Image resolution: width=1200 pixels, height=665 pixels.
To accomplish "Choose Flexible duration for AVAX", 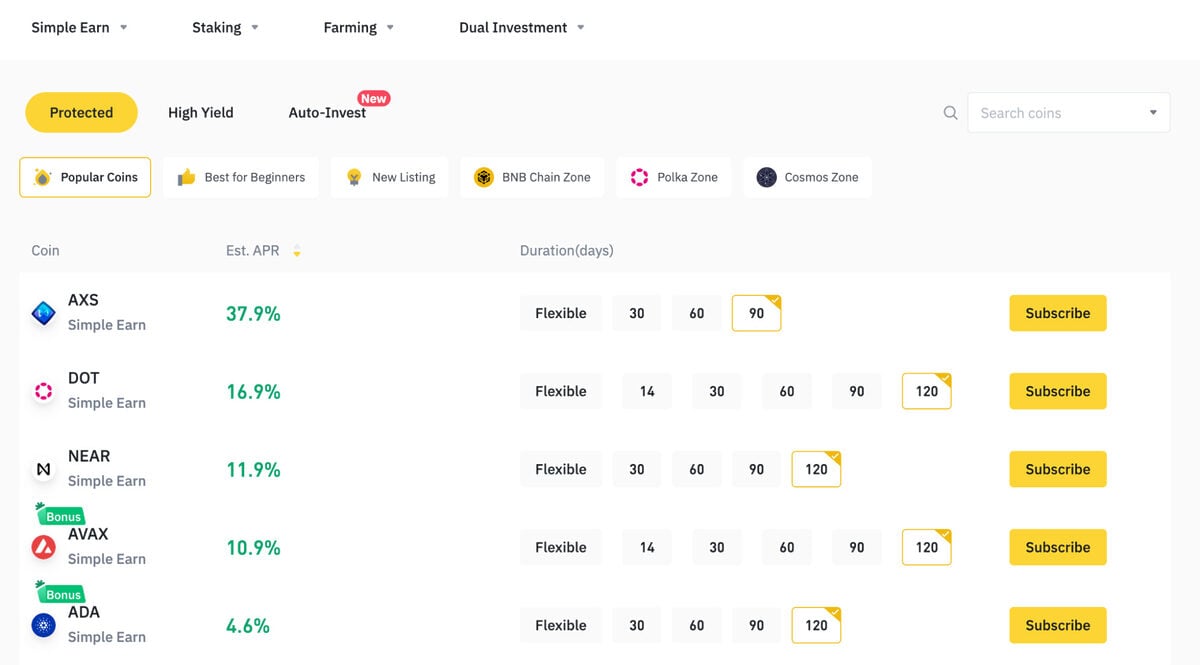I will click(561, 547).
